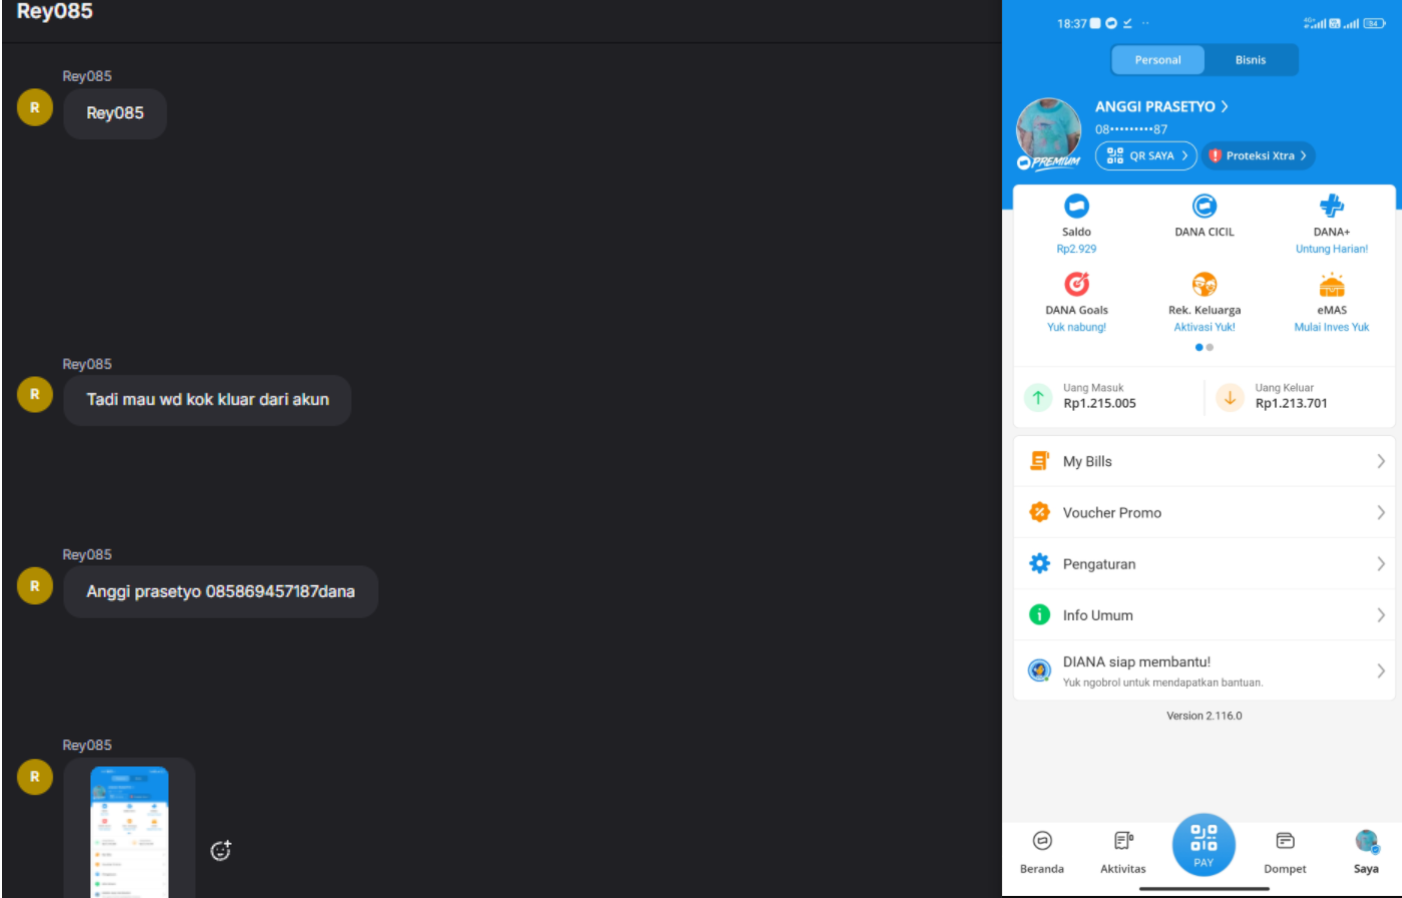1402x898 pixels.
Task: Click the battery indicator in phone status bar
Action: point(1375,23)
